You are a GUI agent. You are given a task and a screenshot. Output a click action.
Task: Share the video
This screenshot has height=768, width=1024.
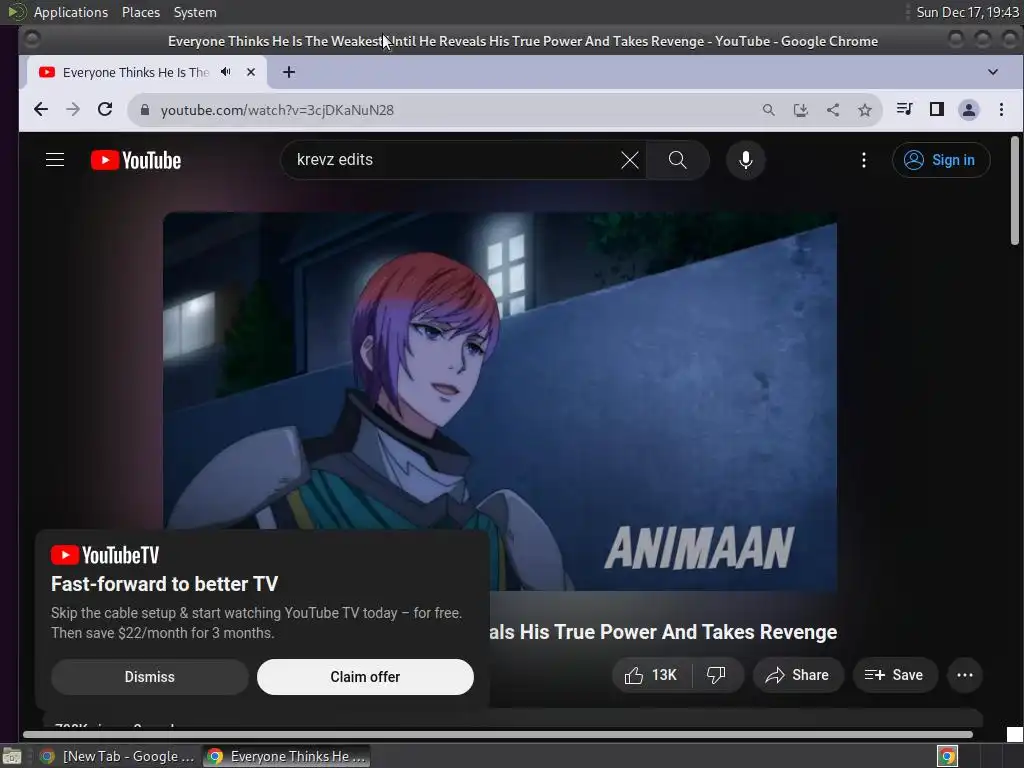pos(798,675)
